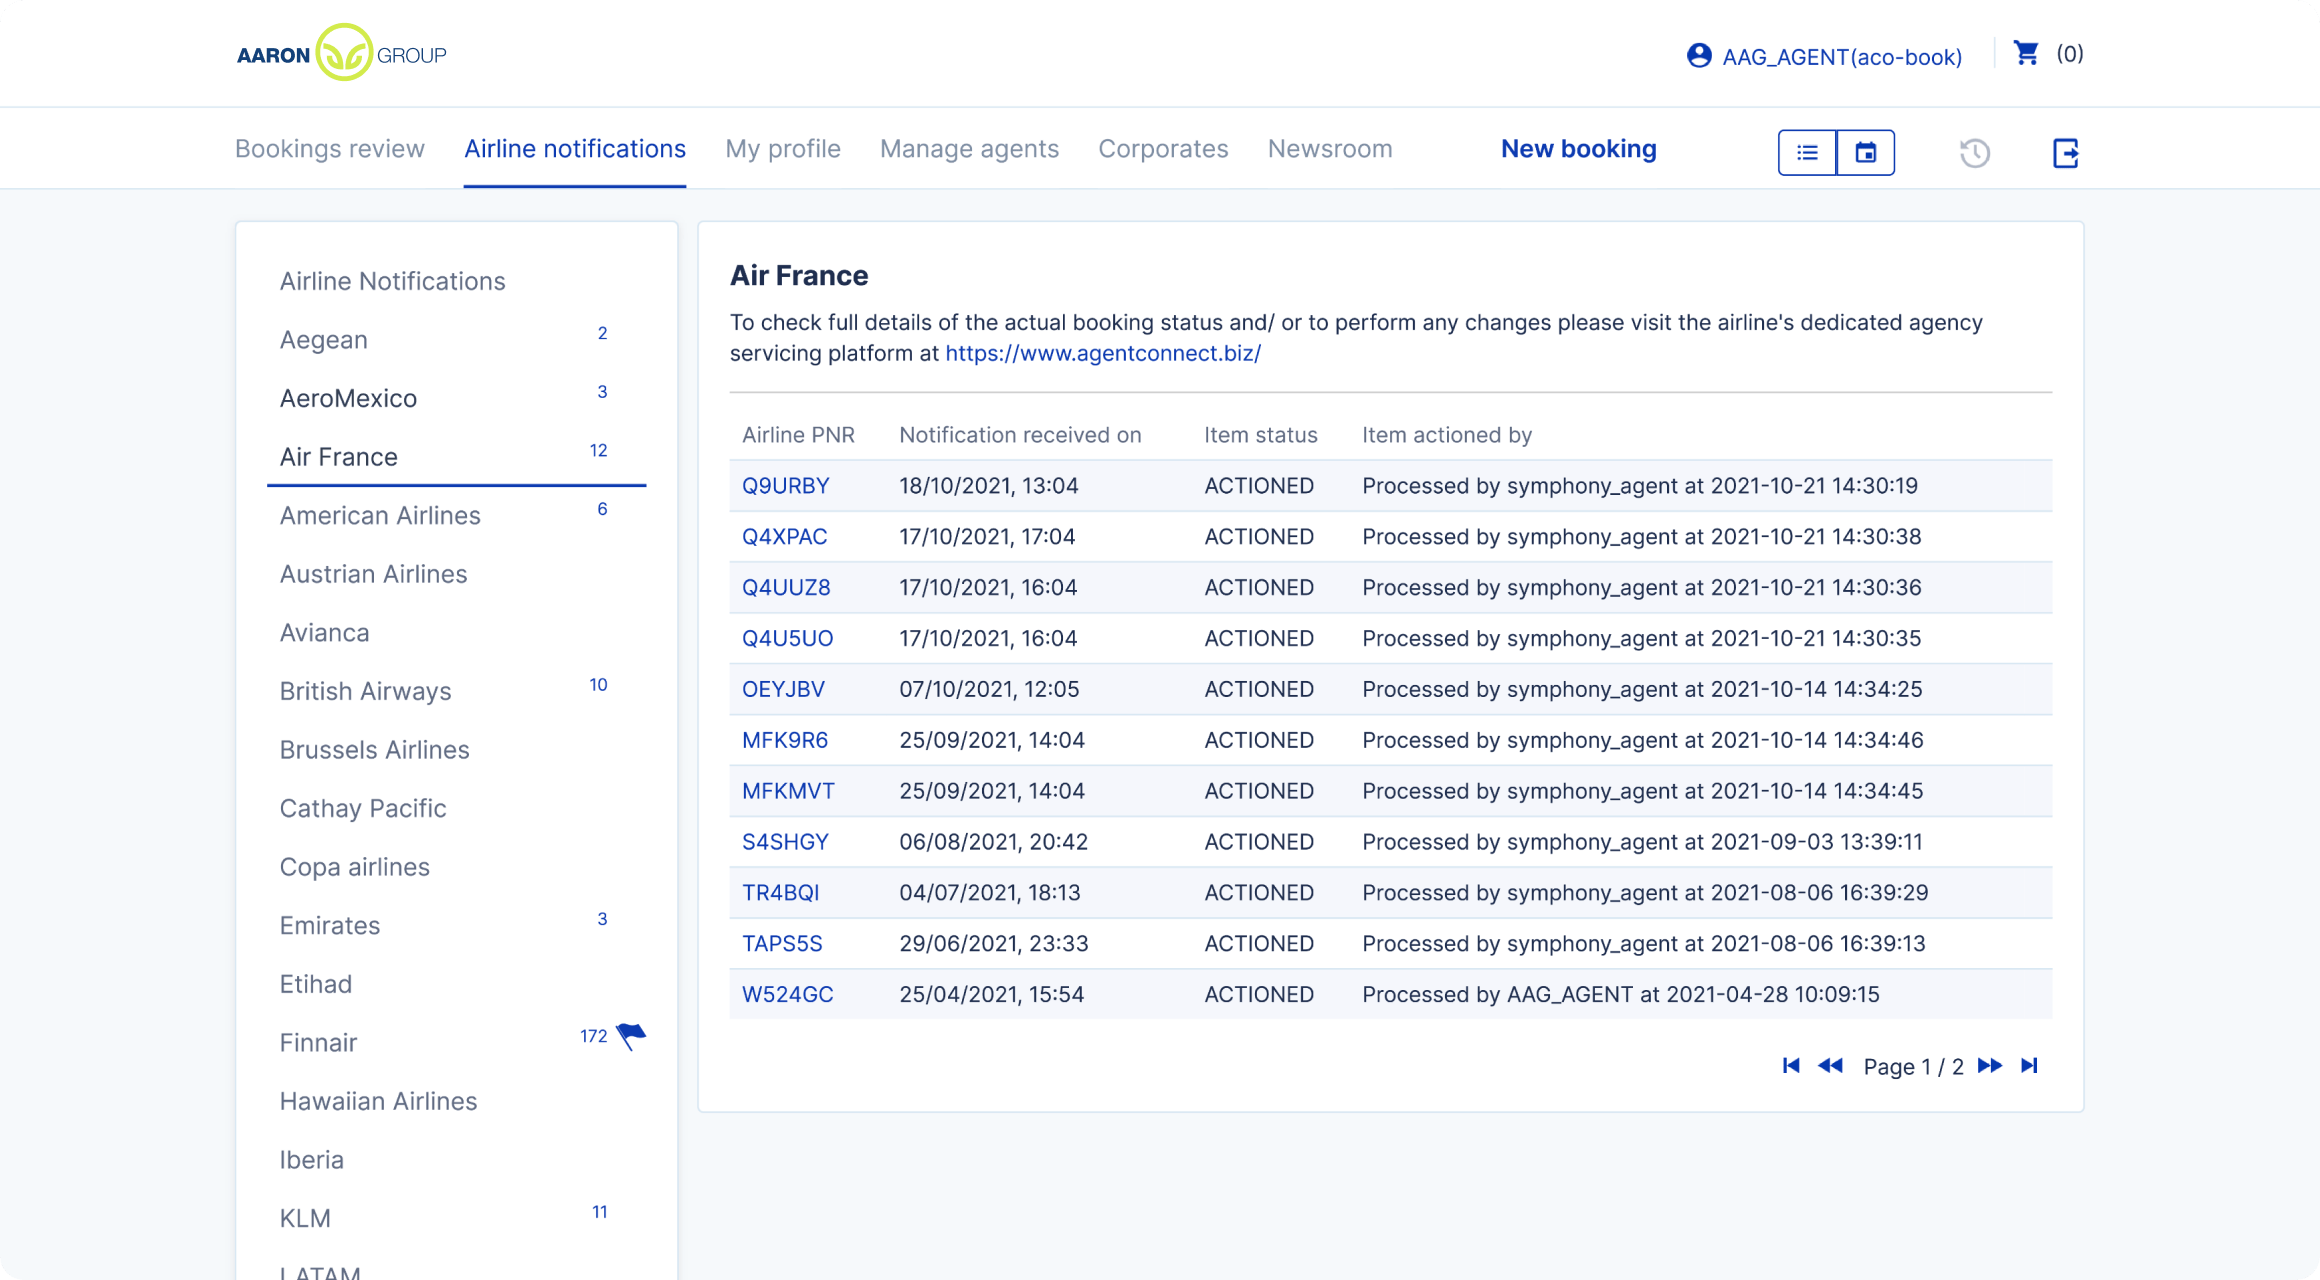This screenshot has height=1280, width=2320.
Task: Click the Air France panel heading
Action: 799,276
